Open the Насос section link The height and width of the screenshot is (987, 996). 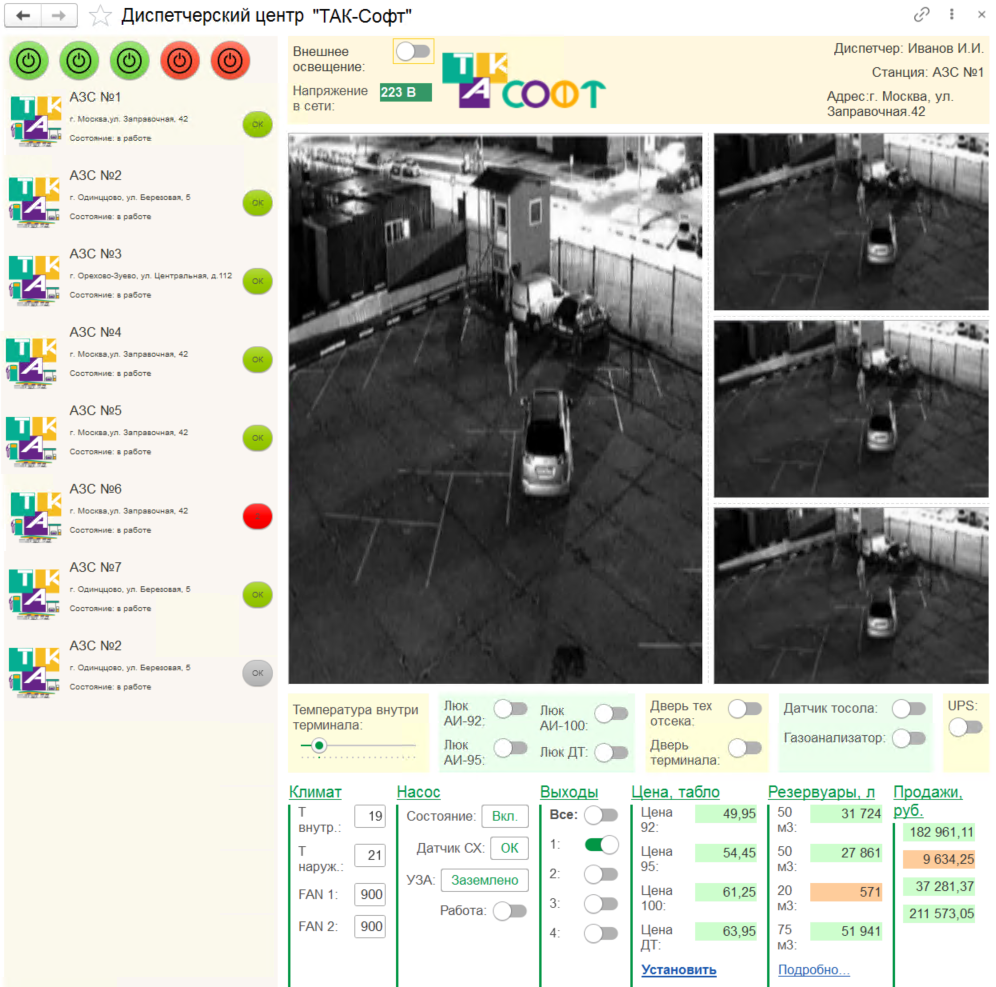click(419, 792)
